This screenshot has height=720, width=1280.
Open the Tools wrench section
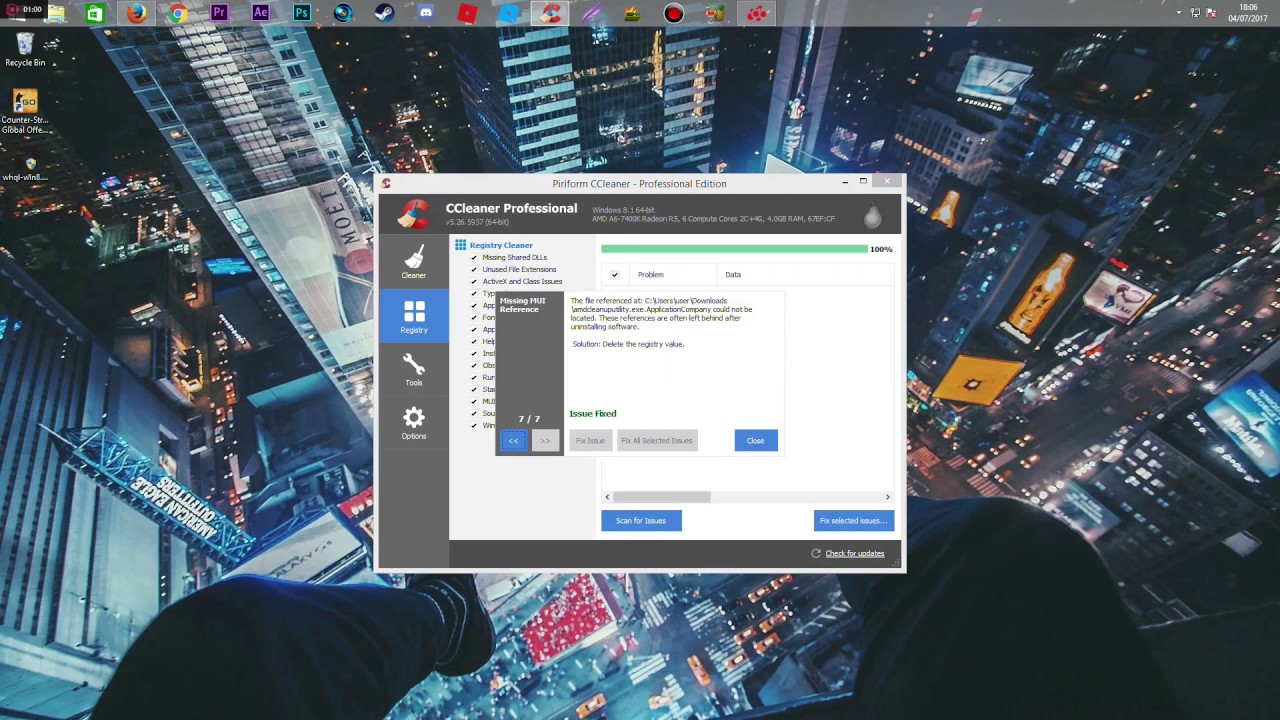point(413,369)
